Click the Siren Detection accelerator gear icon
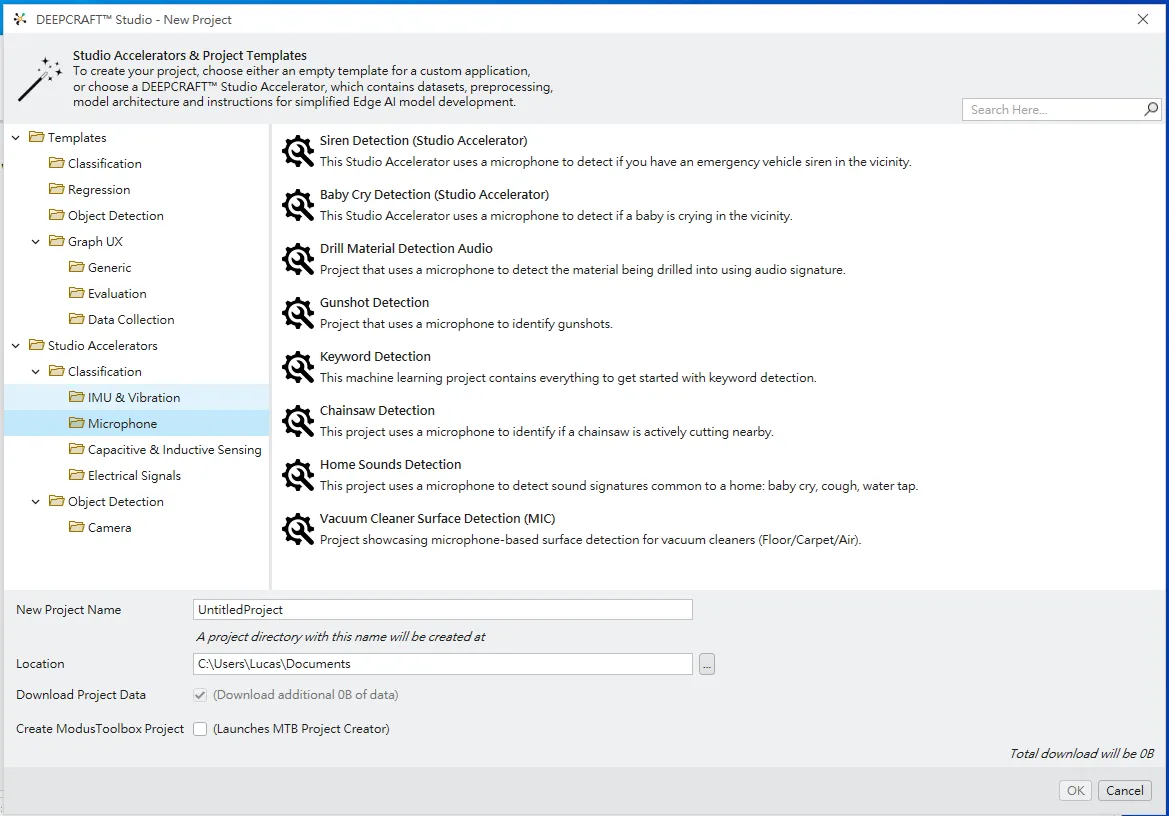The height and width of the screenshot is (816, 1169). [x=298, y=151]
